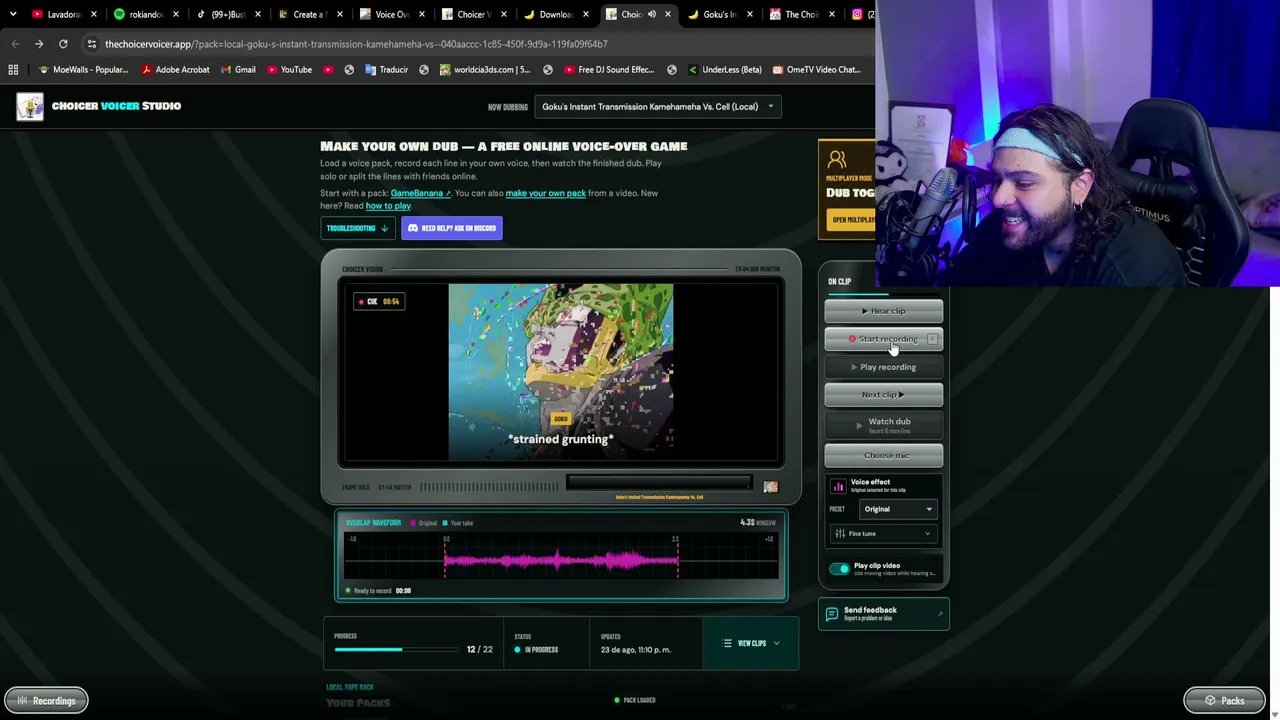This screenshot has height=720, width=1280.
Task: Expand the View Clips list
Action: click(751, 644)
